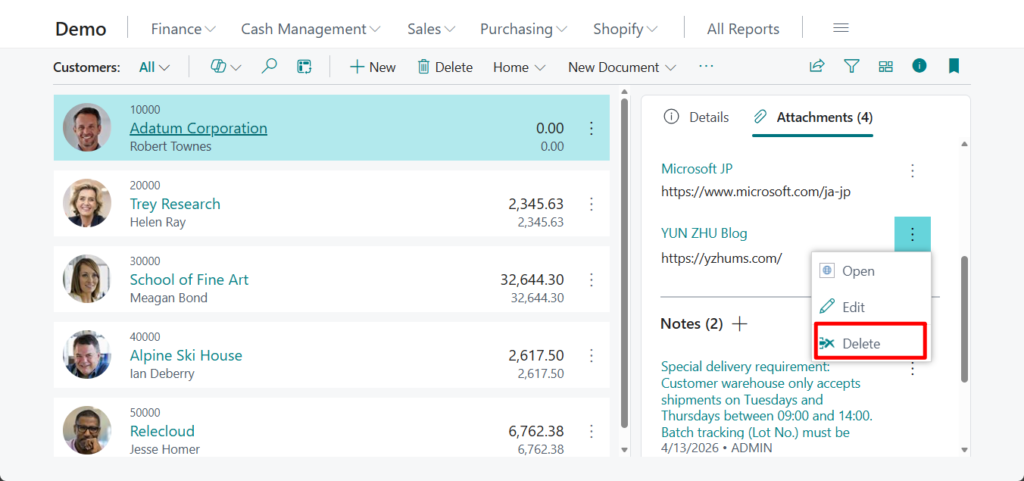
Task: Expand the Cash Management menu
Action: [x=310, y=29]
